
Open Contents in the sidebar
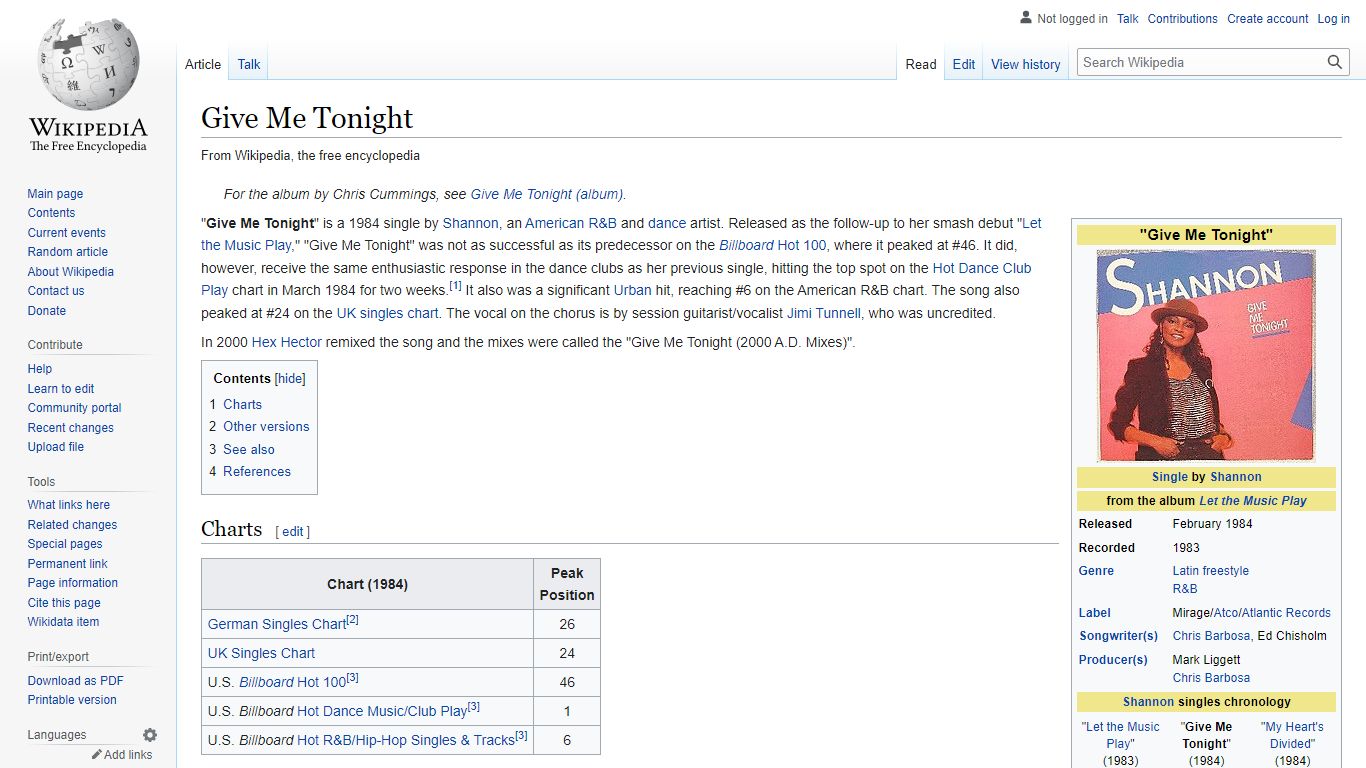(x=51, y=213)
